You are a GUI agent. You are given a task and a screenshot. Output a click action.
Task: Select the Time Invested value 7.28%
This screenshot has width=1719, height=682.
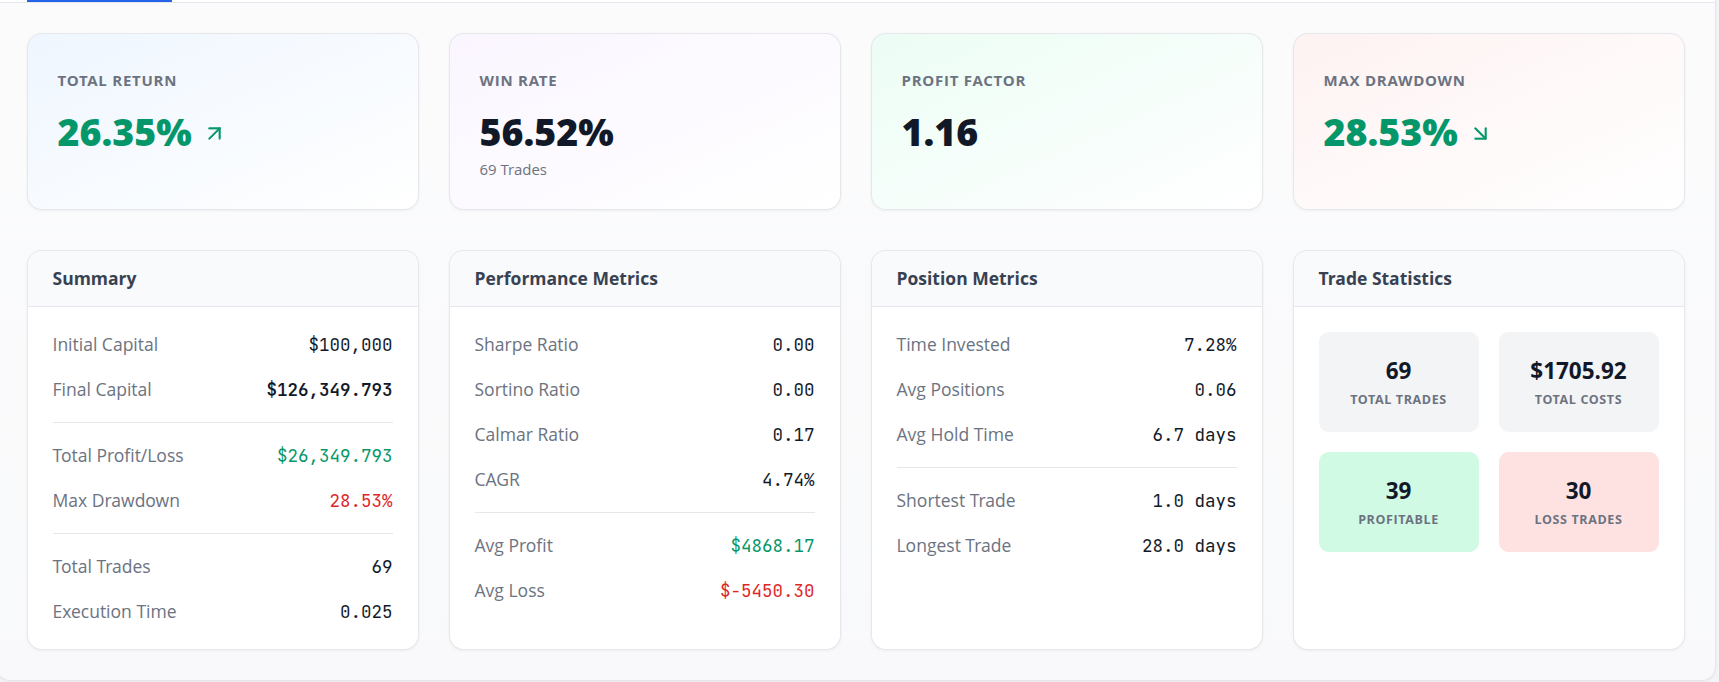[1210, 345]
